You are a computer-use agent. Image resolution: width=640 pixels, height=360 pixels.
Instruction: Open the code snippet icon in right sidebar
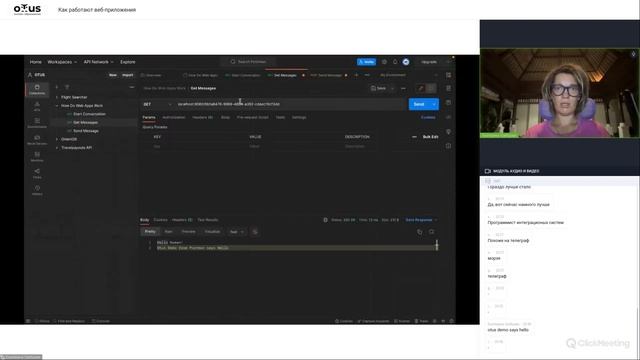pos(448,117)
